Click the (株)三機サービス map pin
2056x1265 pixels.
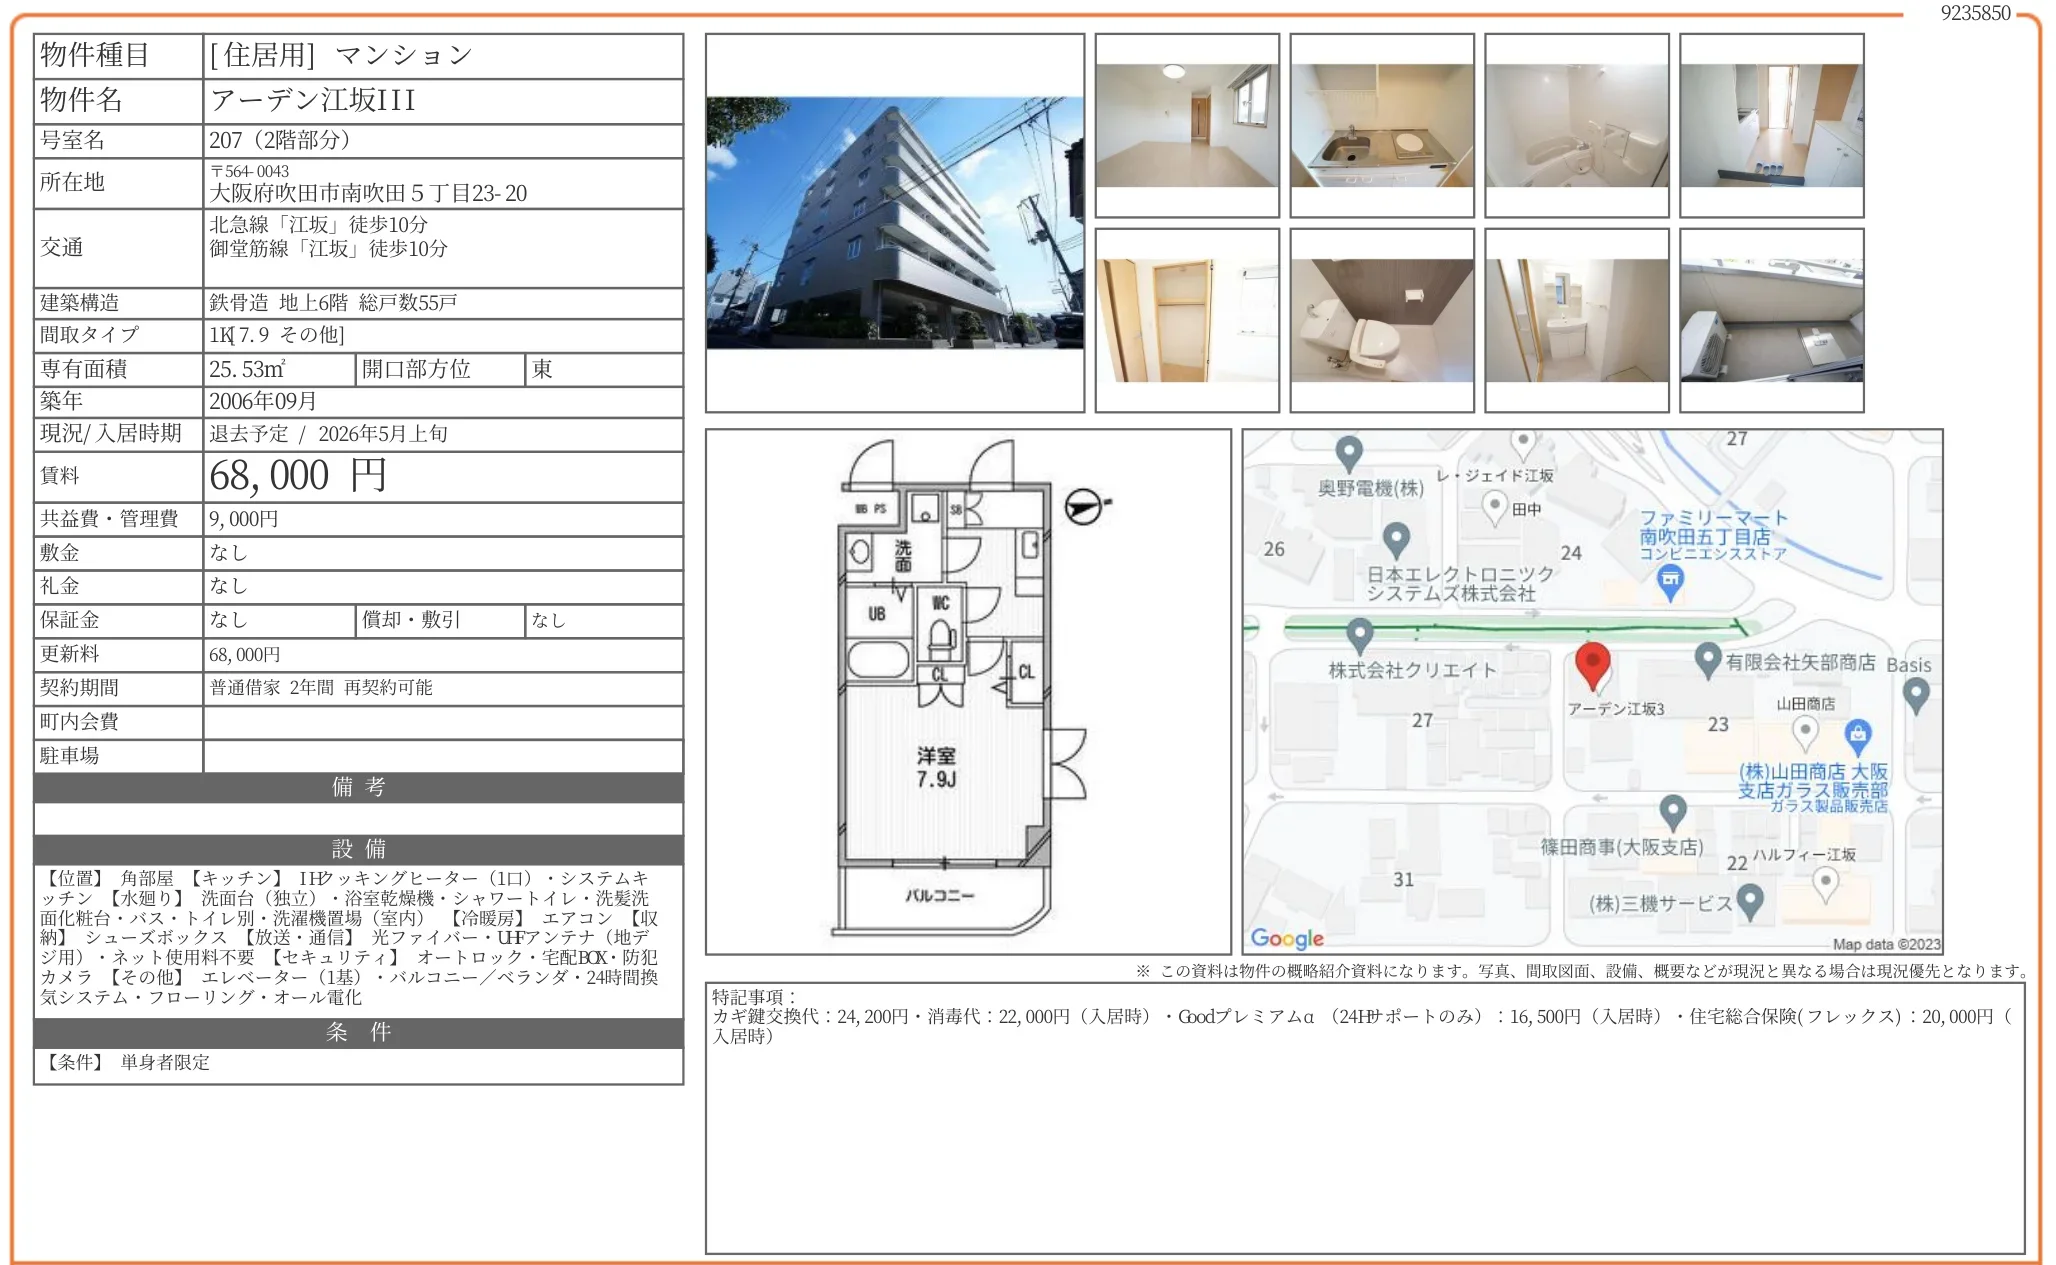pyautogui.click(x=1750, y=901)
